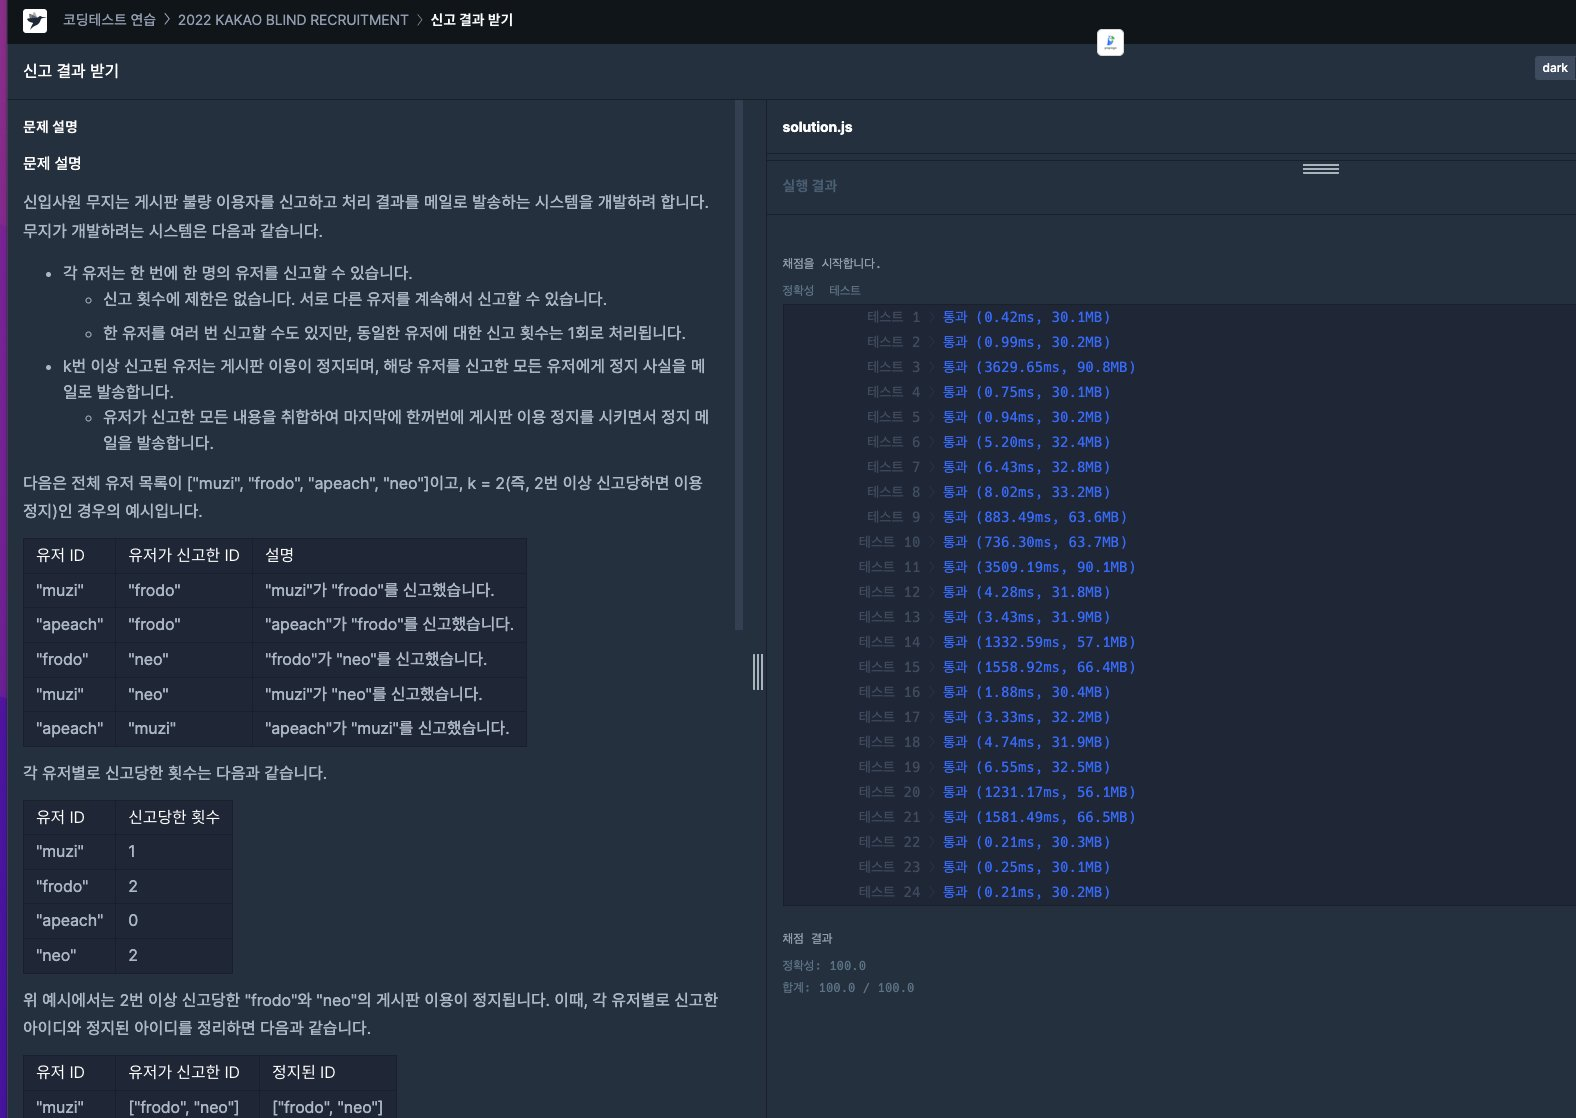This screenshot has height=1118, width=1576.
Task: Select the 실행 결과 panel heading
Action: tap(809, 185)
